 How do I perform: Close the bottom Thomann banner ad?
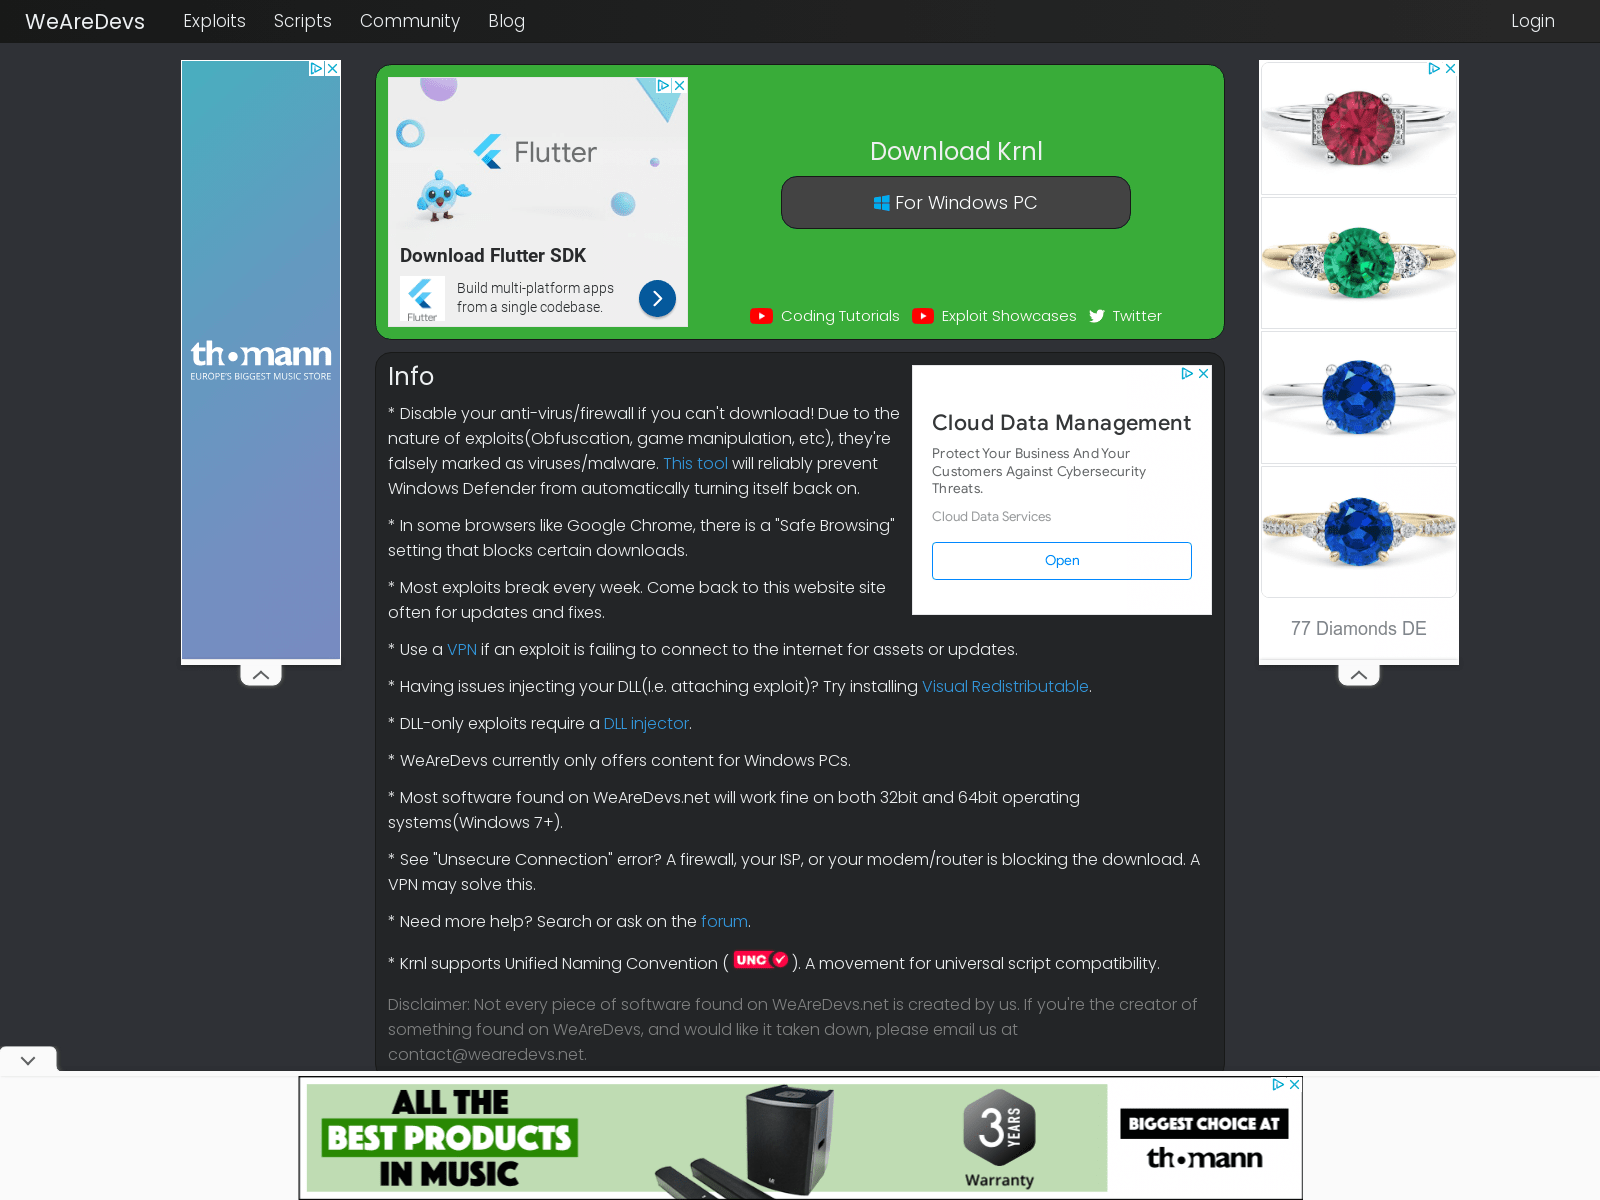[1294, 1085]
